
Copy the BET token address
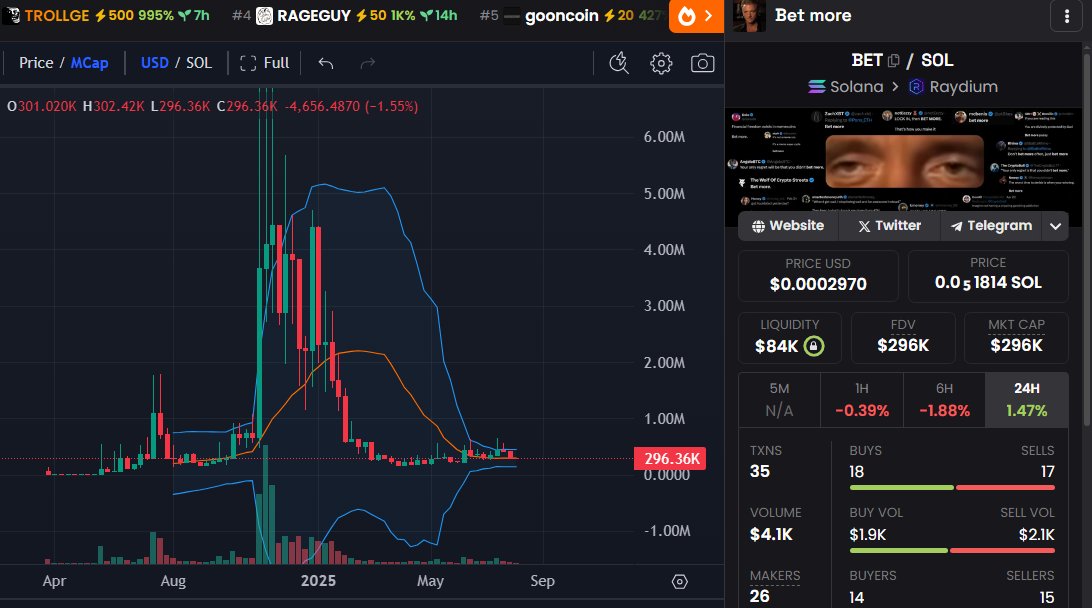pos(894,61)
